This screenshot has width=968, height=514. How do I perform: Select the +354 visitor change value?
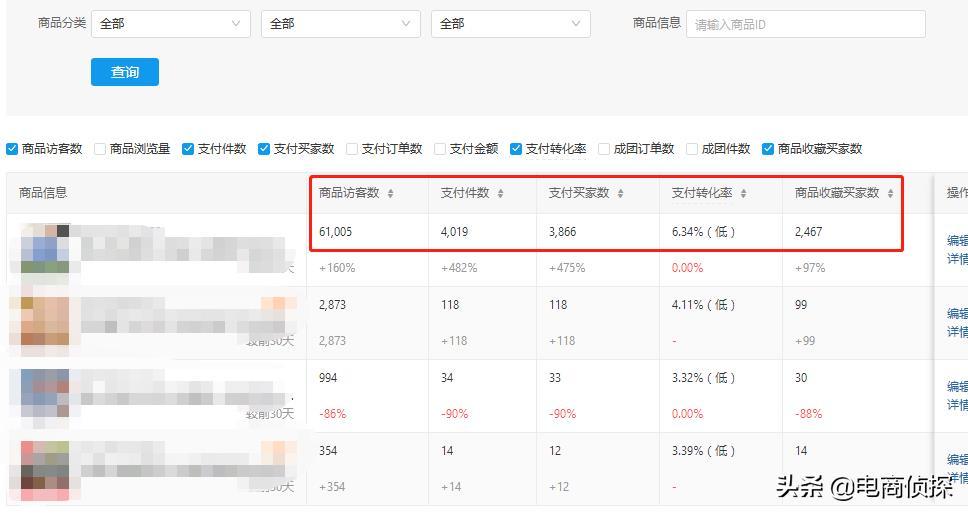pos(332,487)
